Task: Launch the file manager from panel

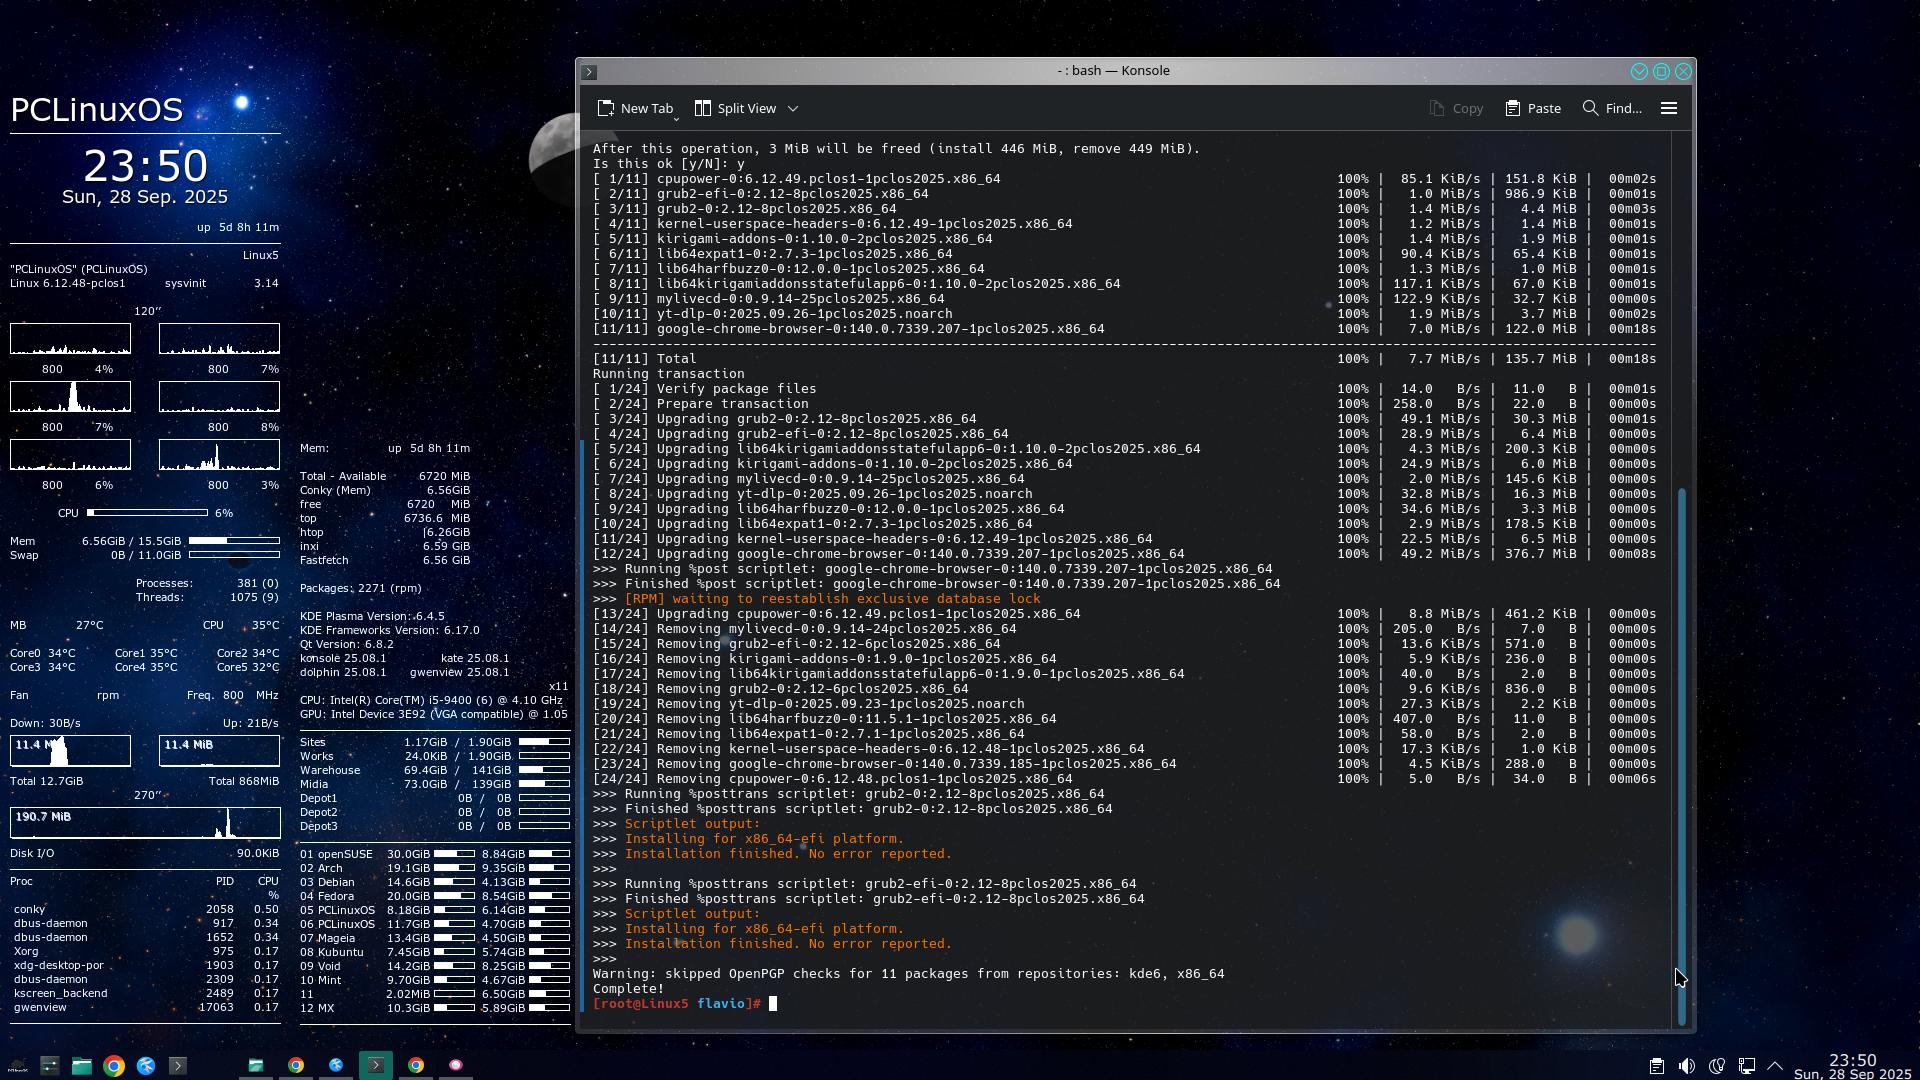Action: point(81,1066)
